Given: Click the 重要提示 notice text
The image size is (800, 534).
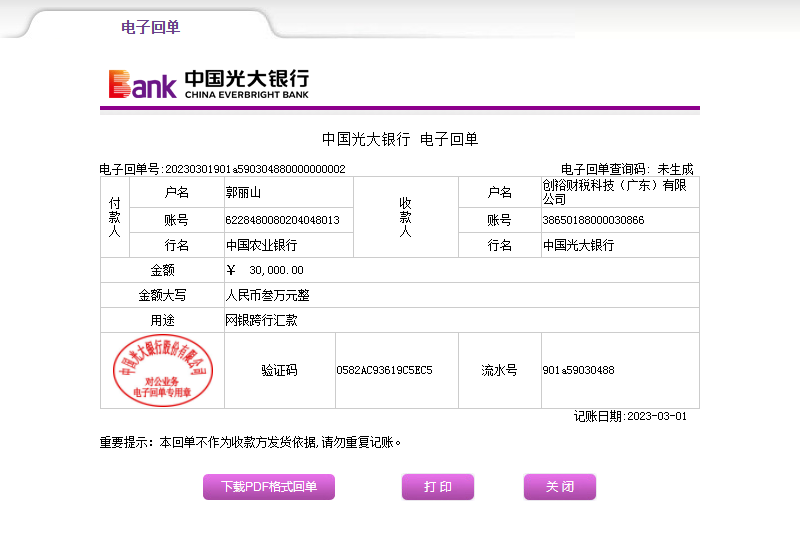Looking at the screenshot, I should coord(250,442).
